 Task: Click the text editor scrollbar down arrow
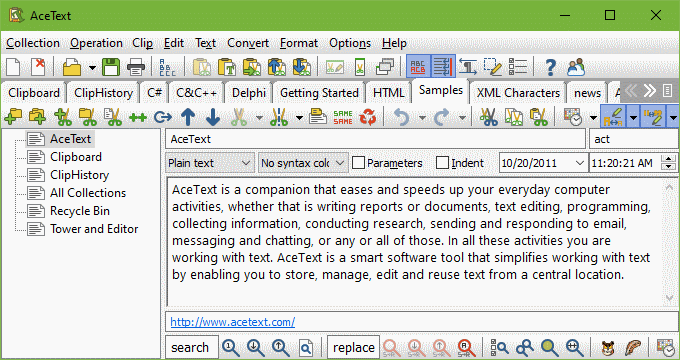pos(669,298)
